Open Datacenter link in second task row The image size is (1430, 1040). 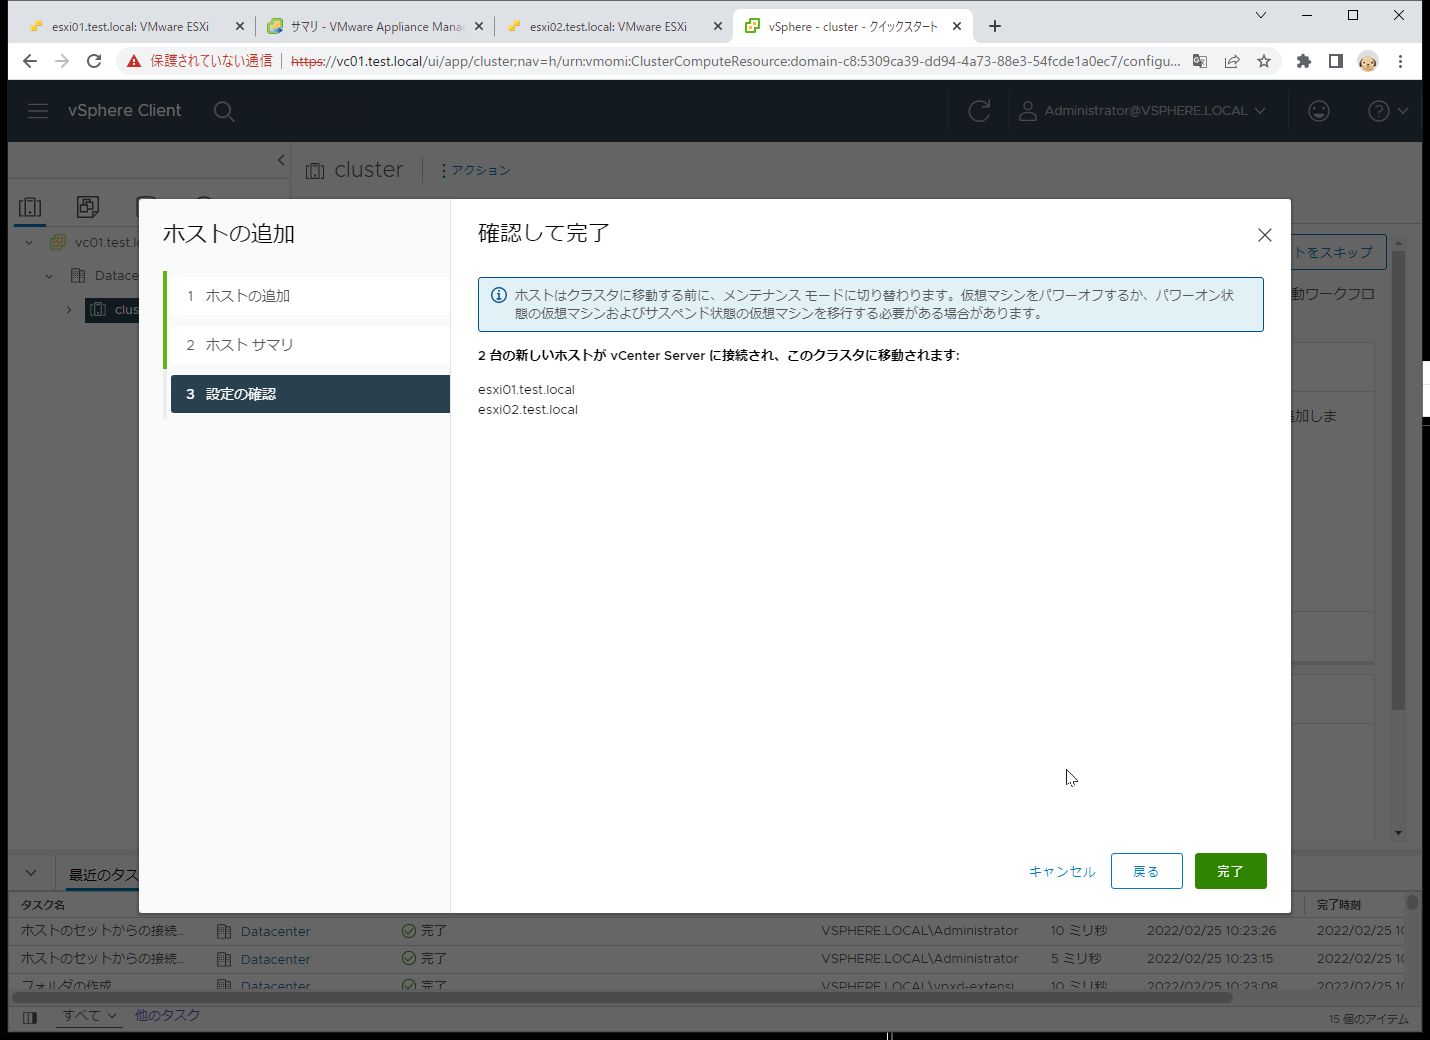(275, 959)
